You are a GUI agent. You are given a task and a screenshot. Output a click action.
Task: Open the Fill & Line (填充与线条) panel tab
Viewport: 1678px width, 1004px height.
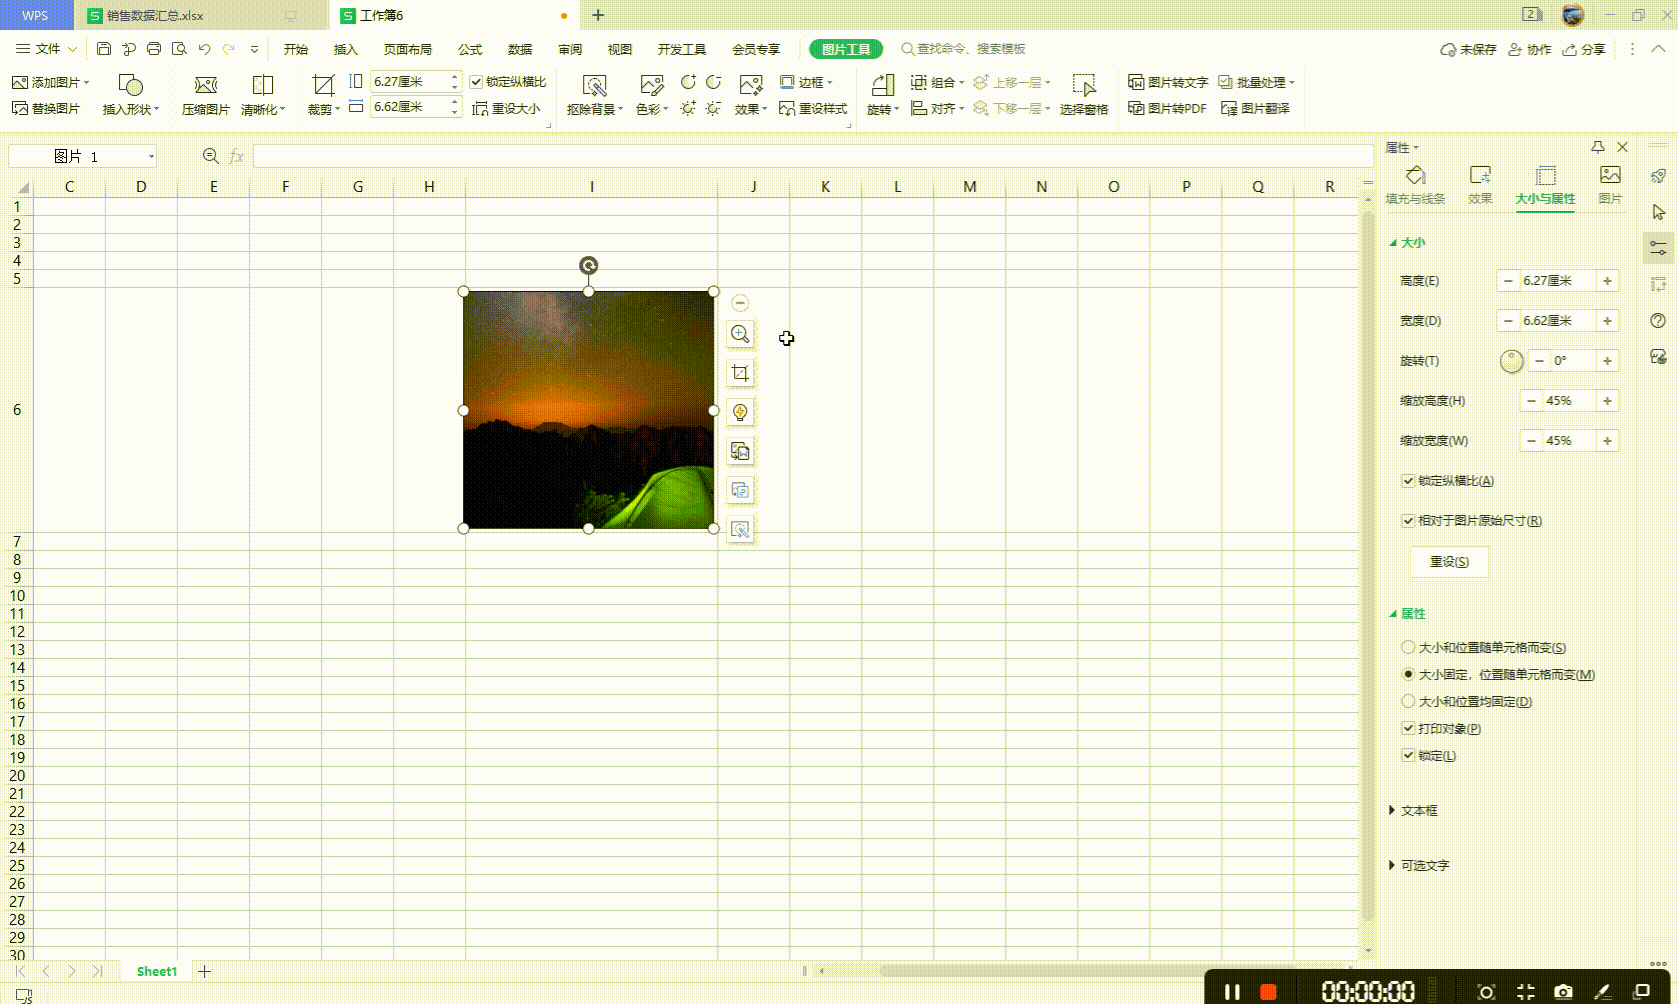tap(1415, 185)
